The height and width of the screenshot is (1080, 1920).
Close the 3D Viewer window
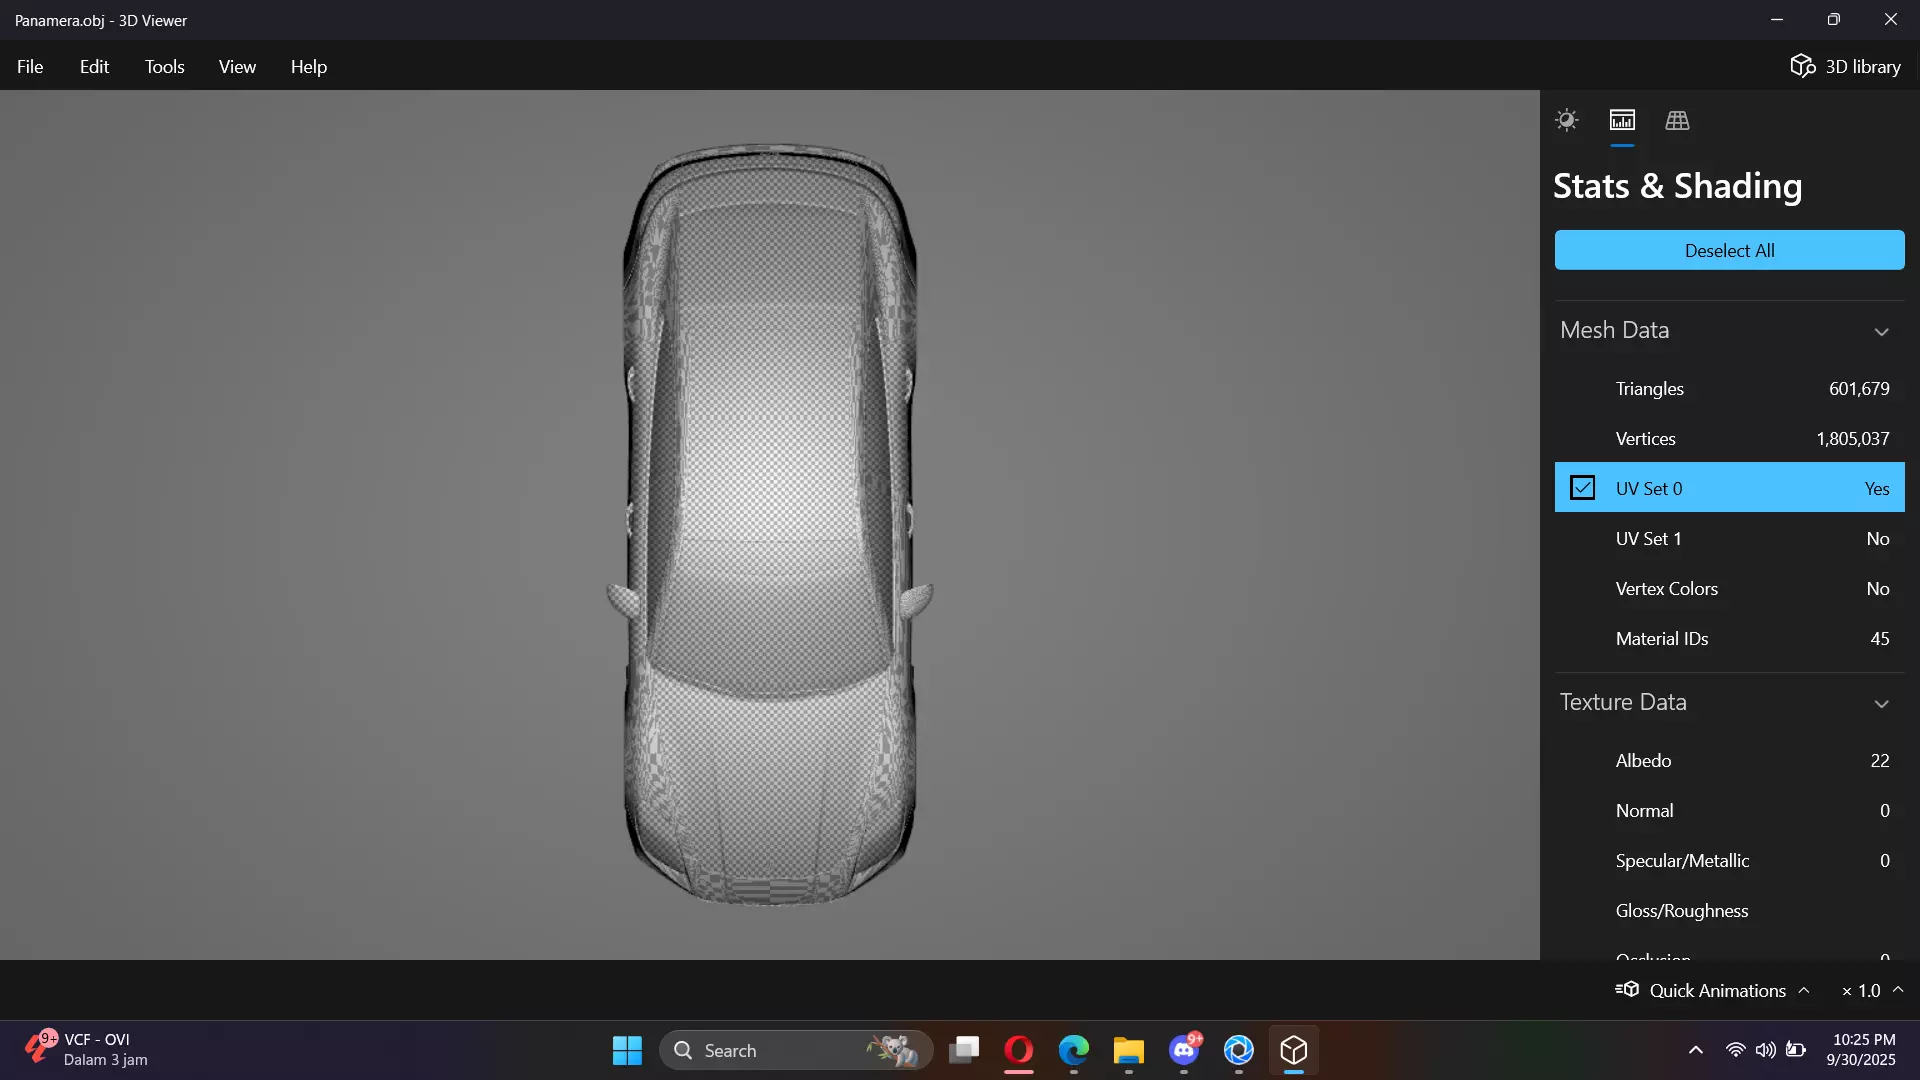coord(1891,20)
